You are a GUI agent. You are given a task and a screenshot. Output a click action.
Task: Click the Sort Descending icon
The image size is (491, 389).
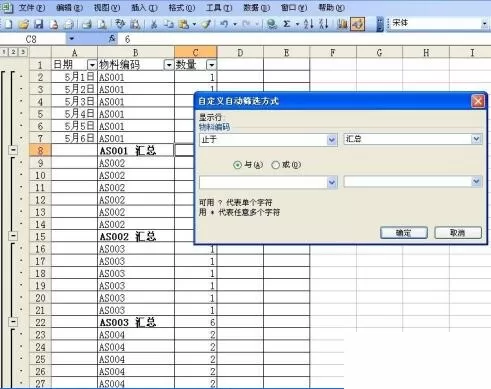(324, 24)
